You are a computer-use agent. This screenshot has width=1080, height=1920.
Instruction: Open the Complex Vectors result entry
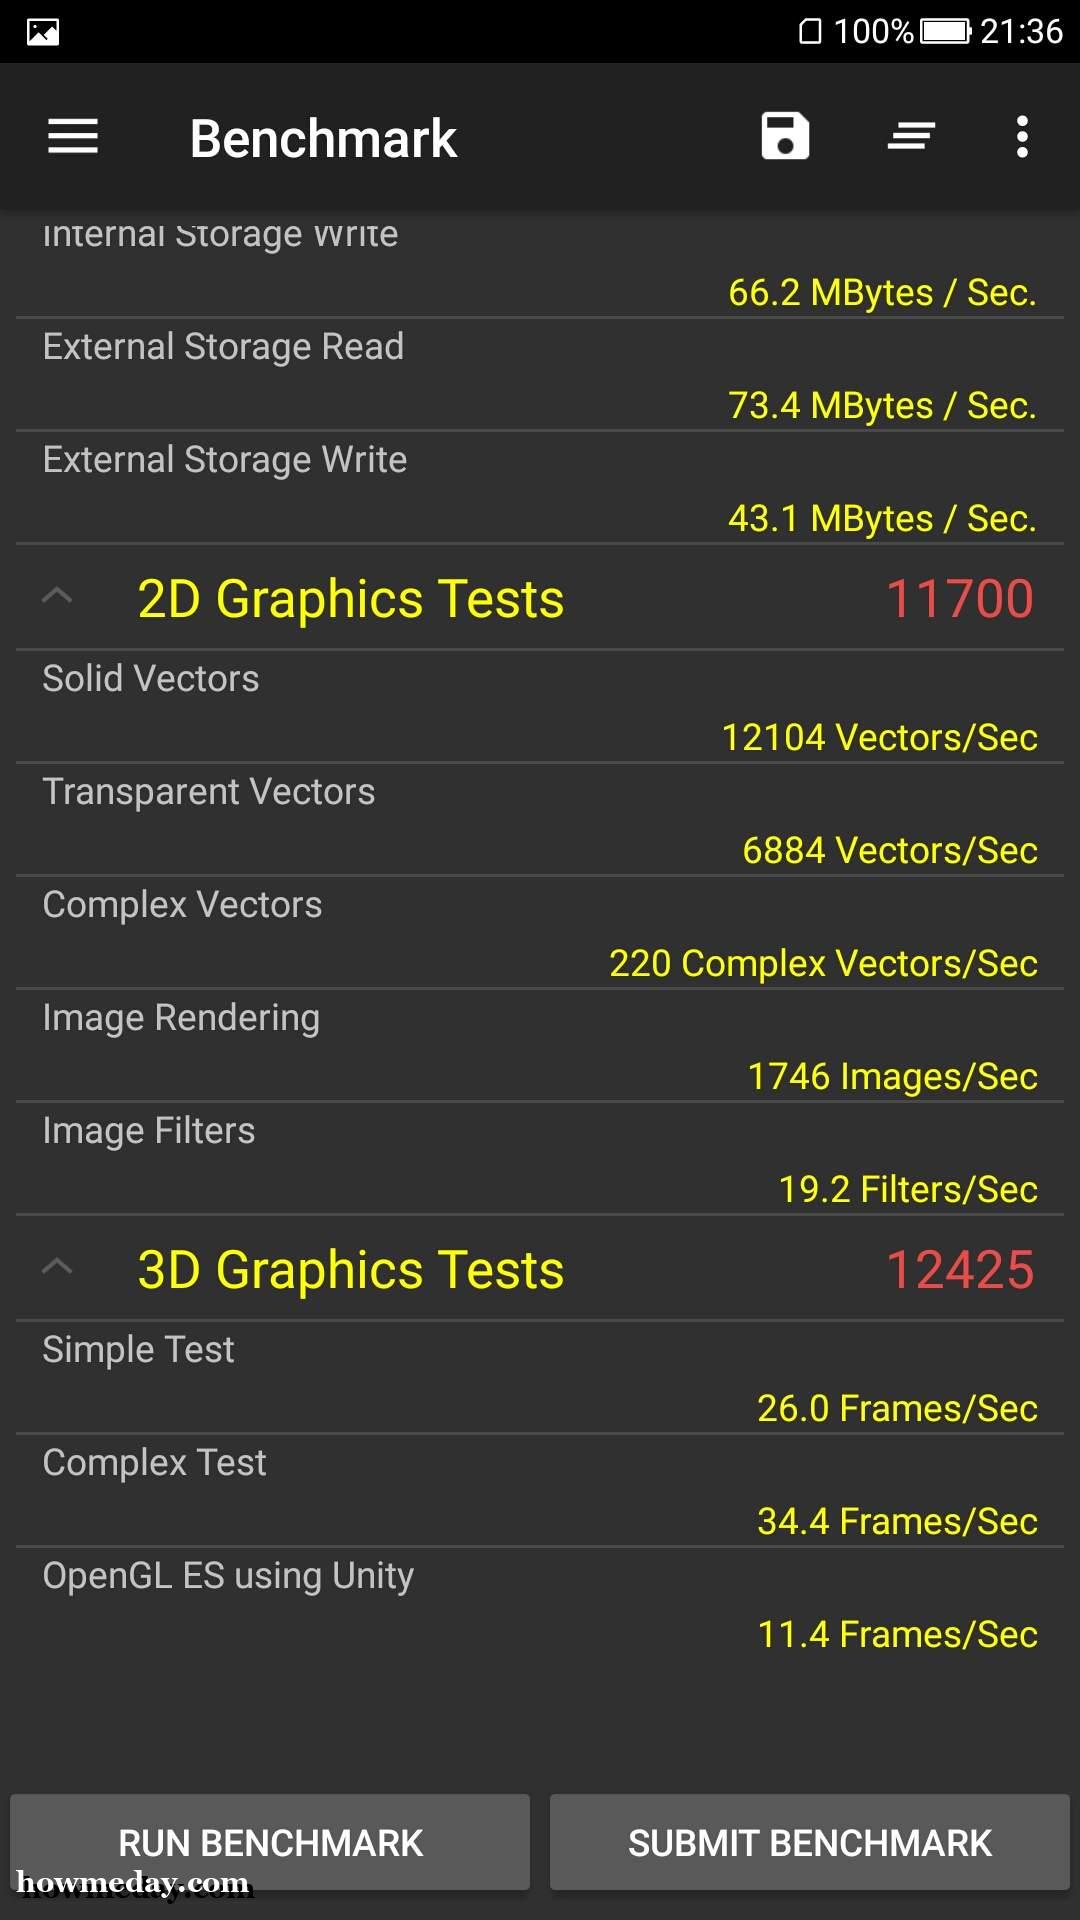(540, 933)
